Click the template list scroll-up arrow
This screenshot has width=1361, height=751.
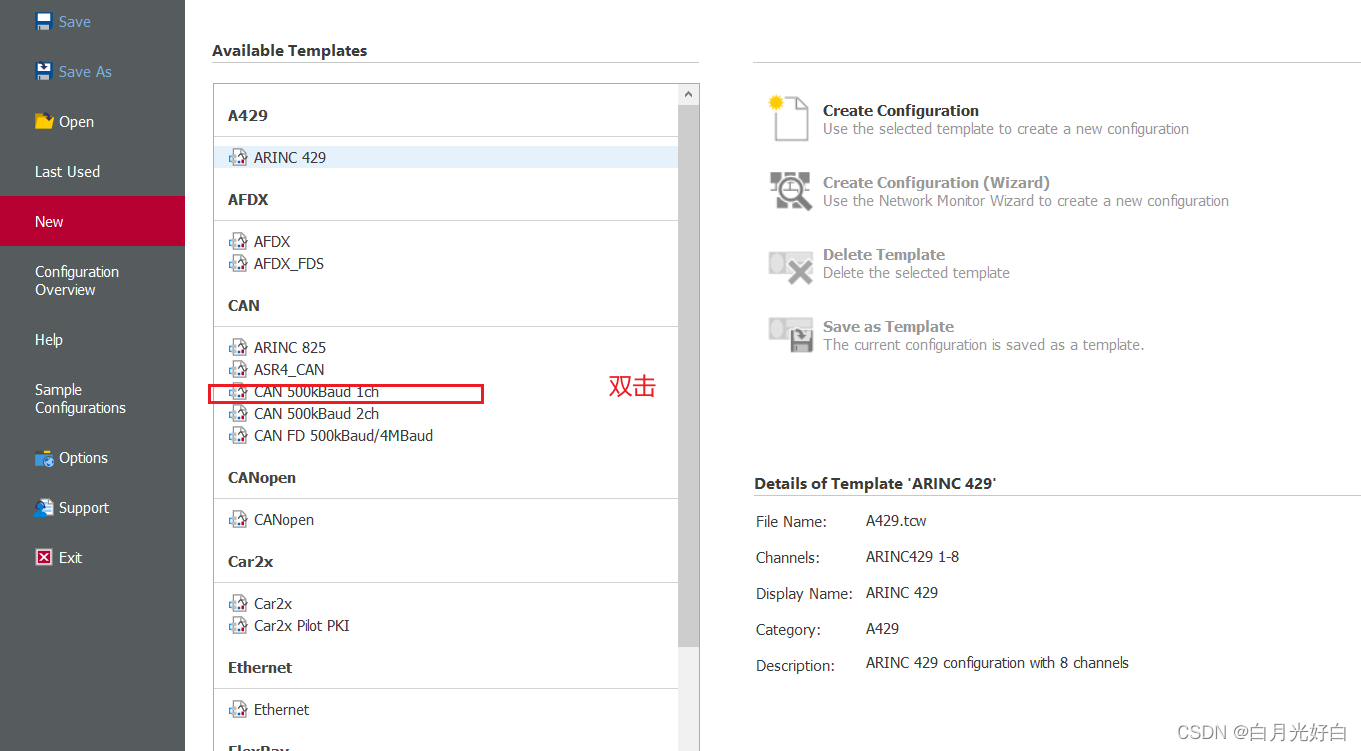click(688, 95)
